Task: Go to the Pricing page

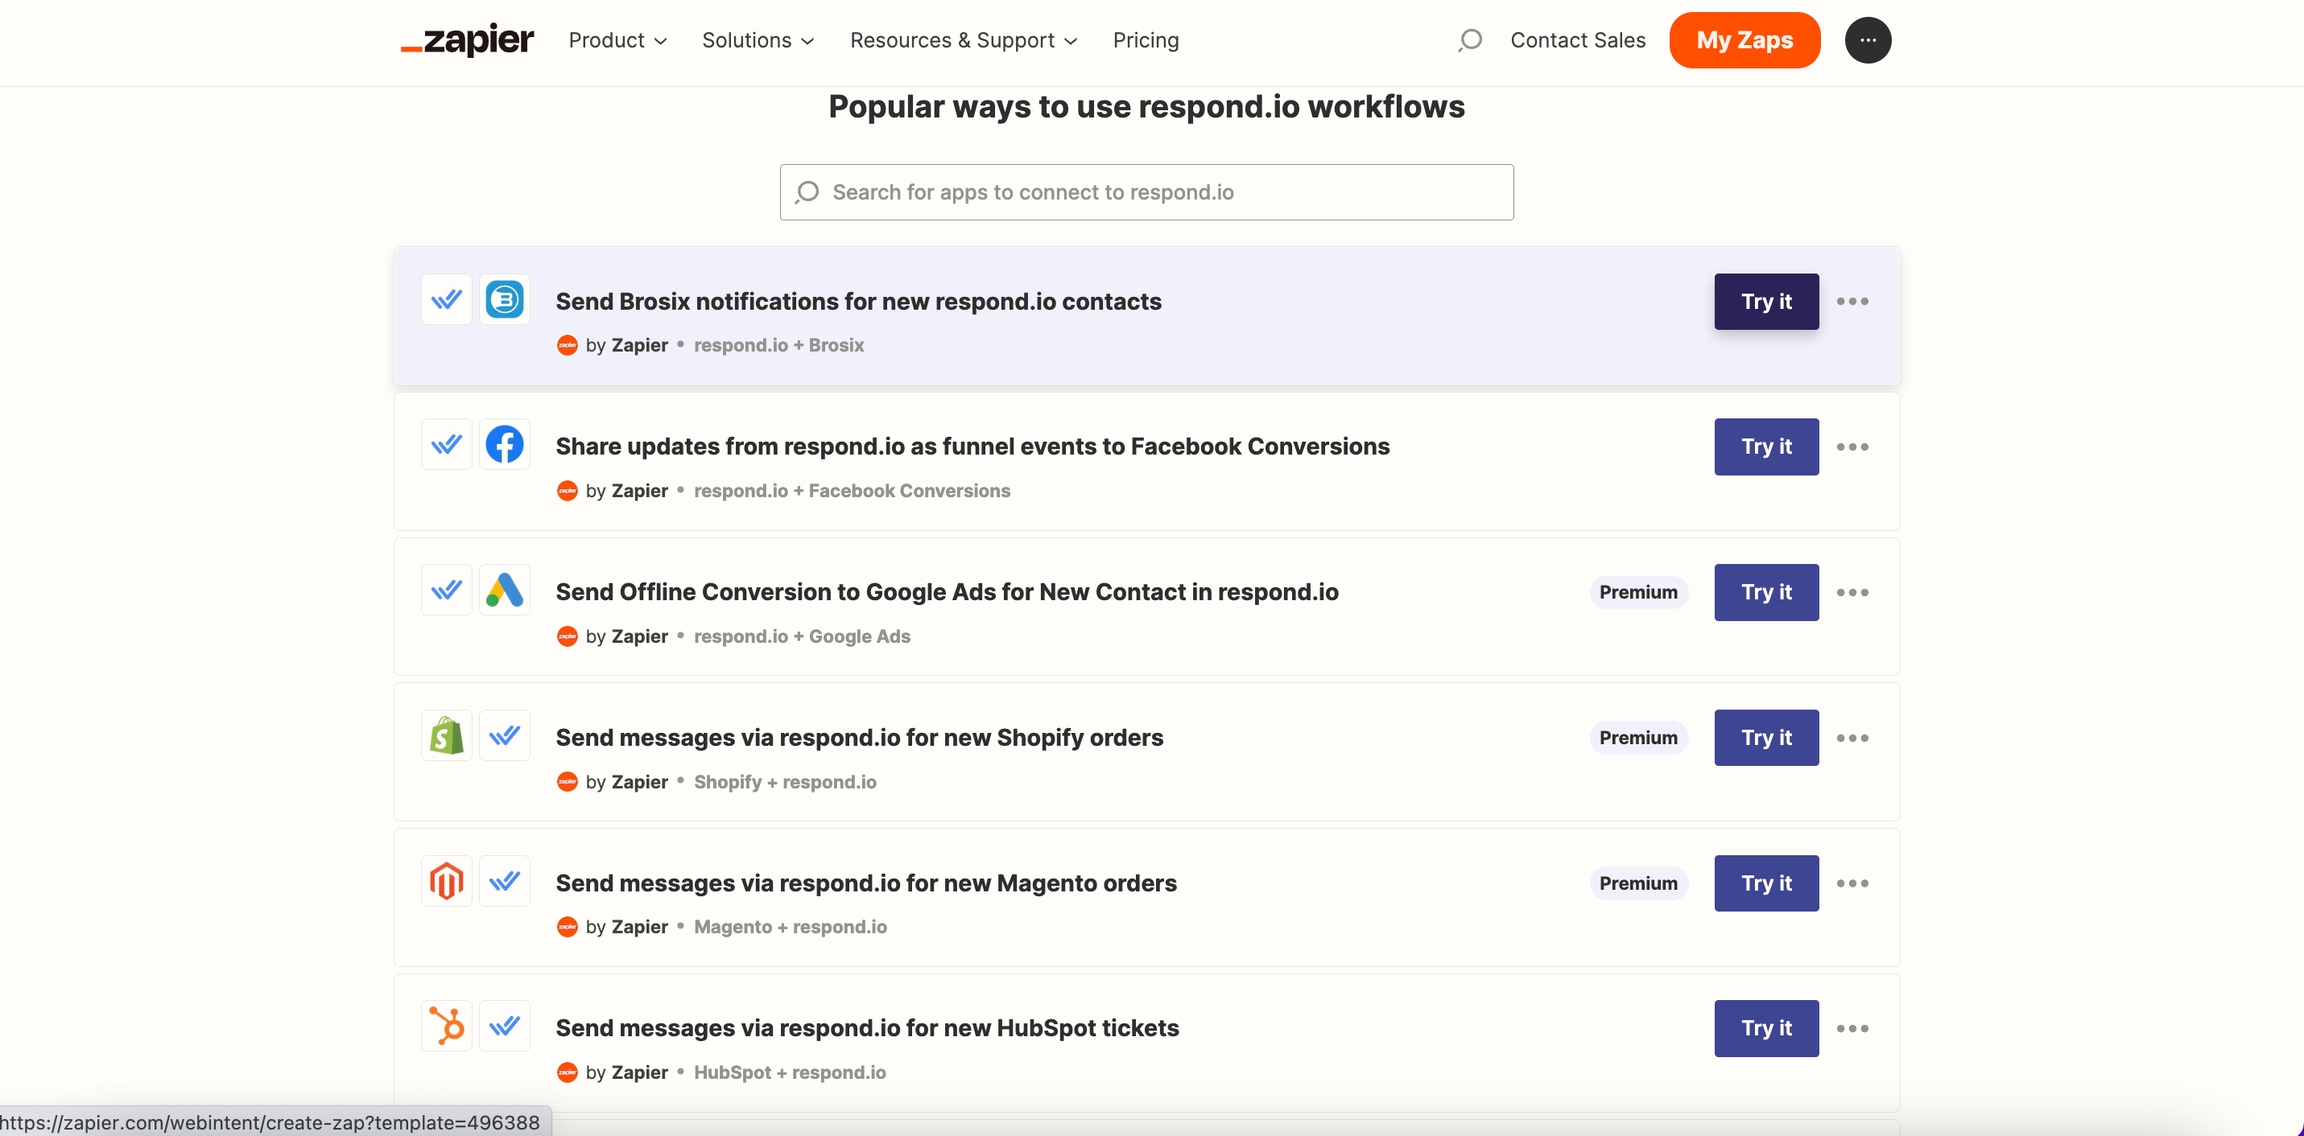Action: tap(1146, 40)
